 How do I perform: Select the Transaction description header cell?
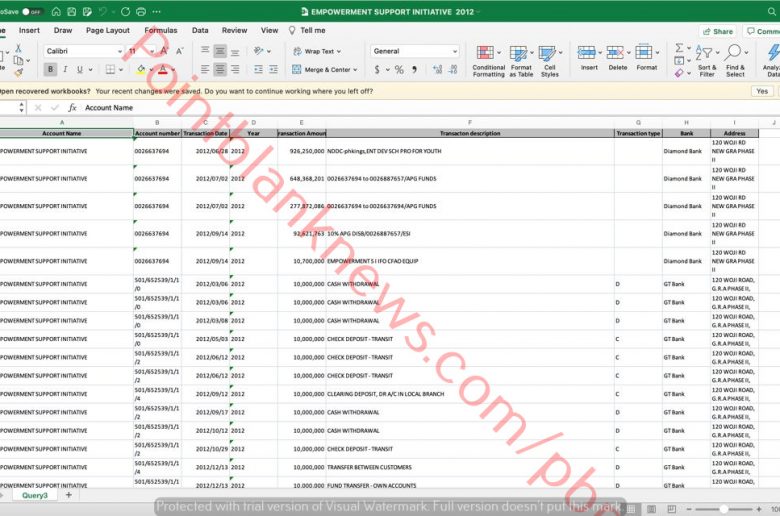click(x=469, y=133)
